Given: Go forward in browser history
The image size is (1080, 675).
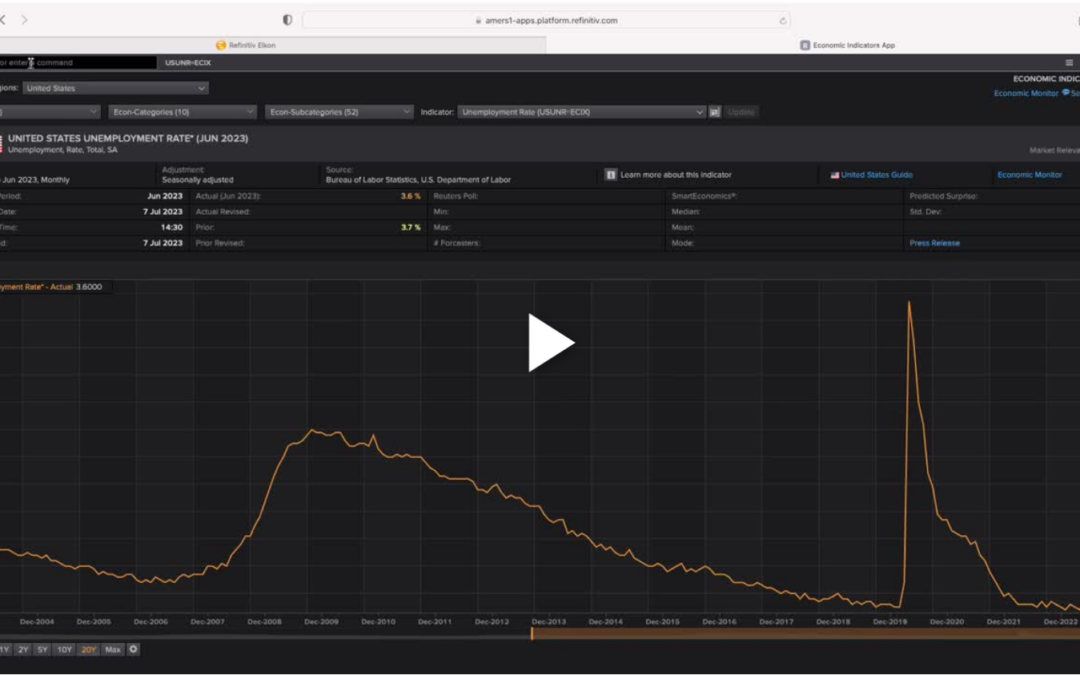Looking at the screenshot, I should pyautogui.click(x=24, y=20).
